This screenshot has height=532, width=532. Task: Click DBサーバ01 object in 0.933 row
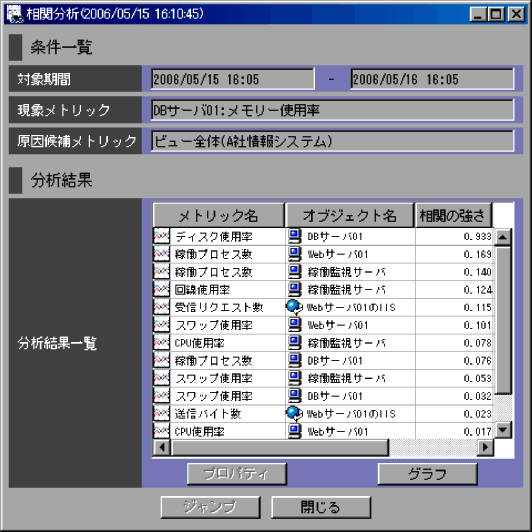(335, 236)
